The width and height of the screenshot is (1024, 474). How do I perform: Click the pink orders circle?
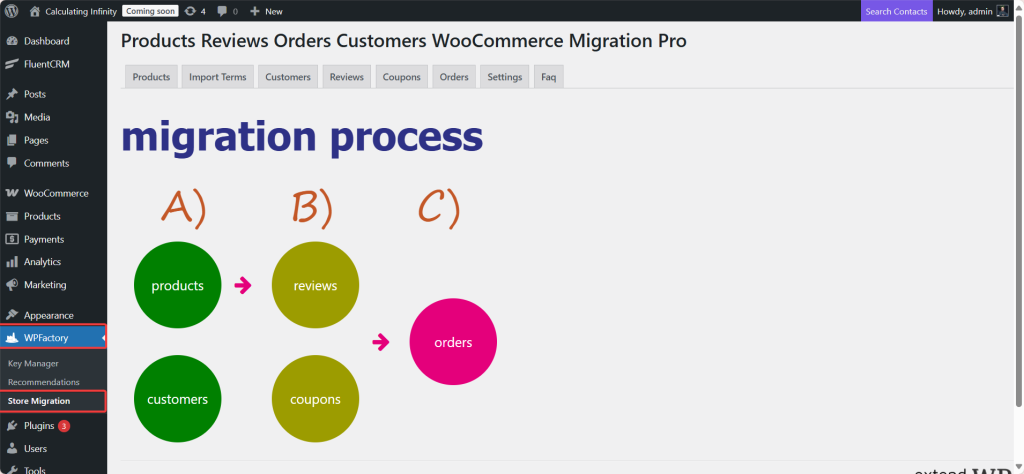(x=453, y=342)
